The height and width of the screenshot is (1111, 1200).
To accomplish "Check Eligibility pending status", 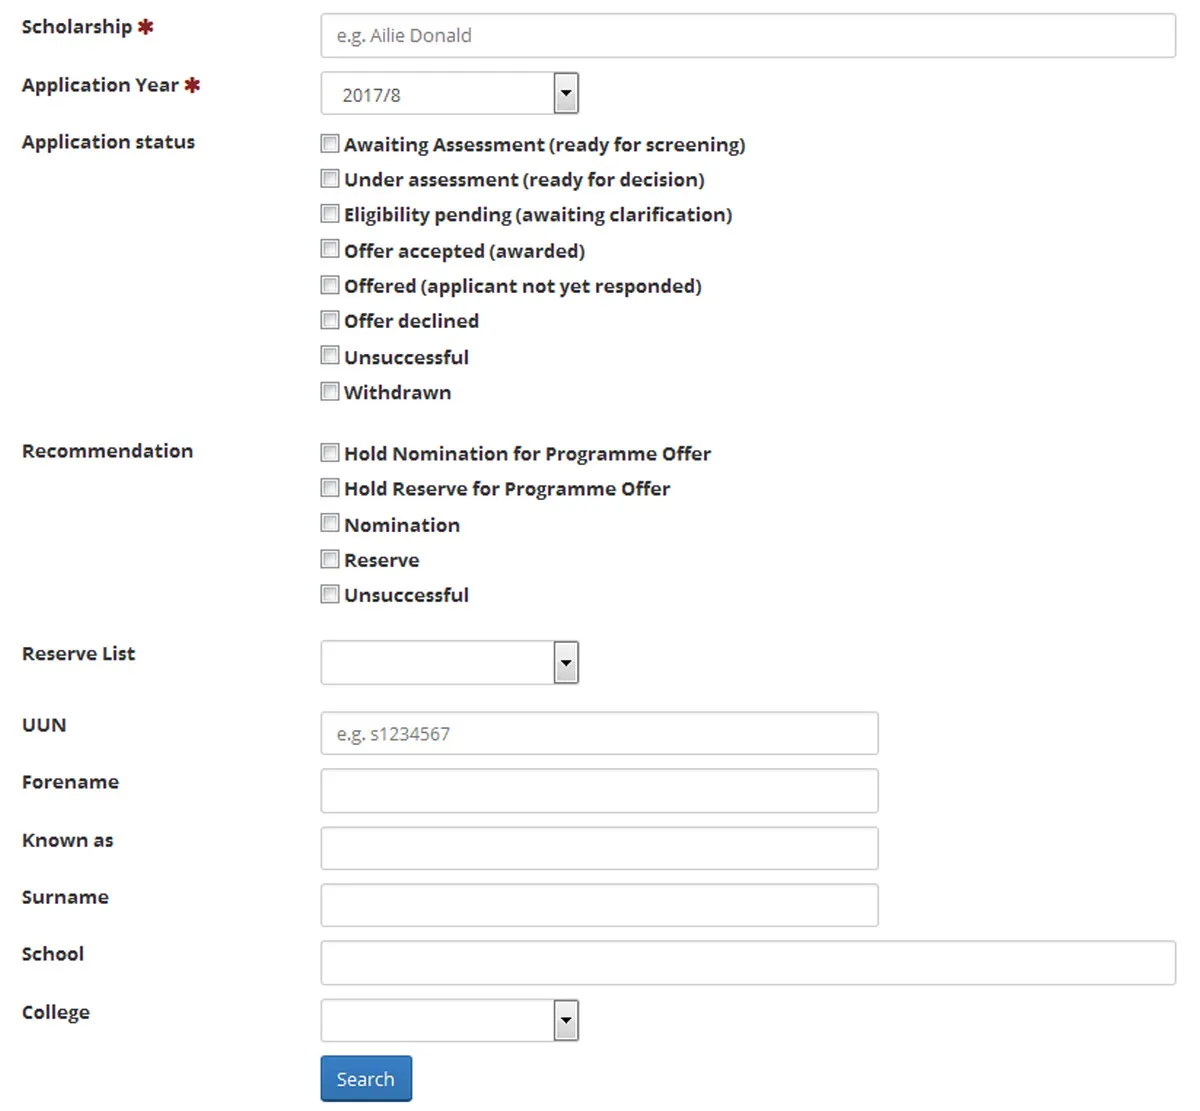I will [x=330, y=213].
